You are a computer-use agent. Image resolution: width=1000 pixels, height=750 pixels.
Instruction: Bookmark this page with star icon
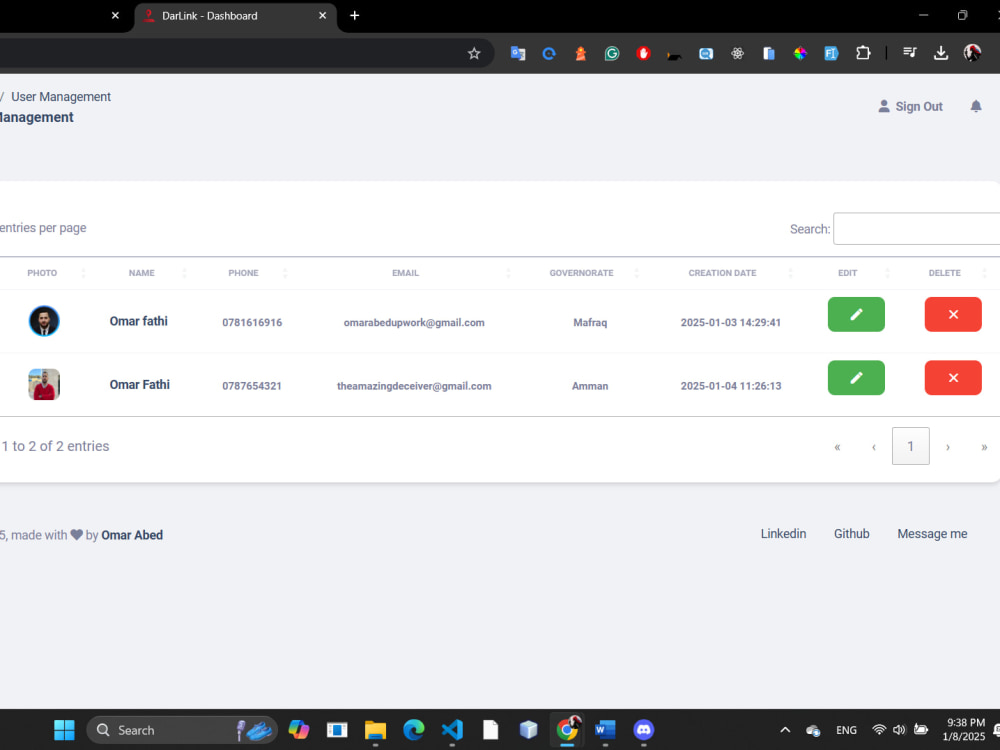(x=474, y=54)
